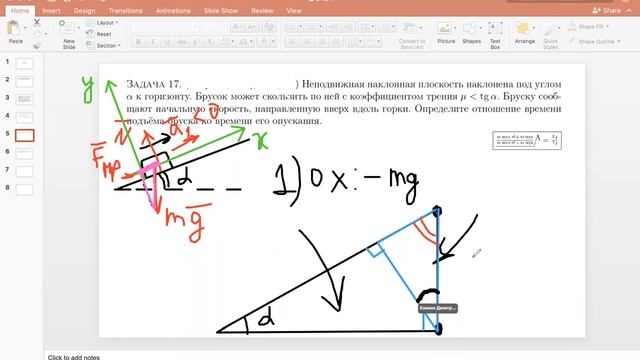640x360 pixels.
Task: Select the Format Painter brush
Action: [37, 45]
